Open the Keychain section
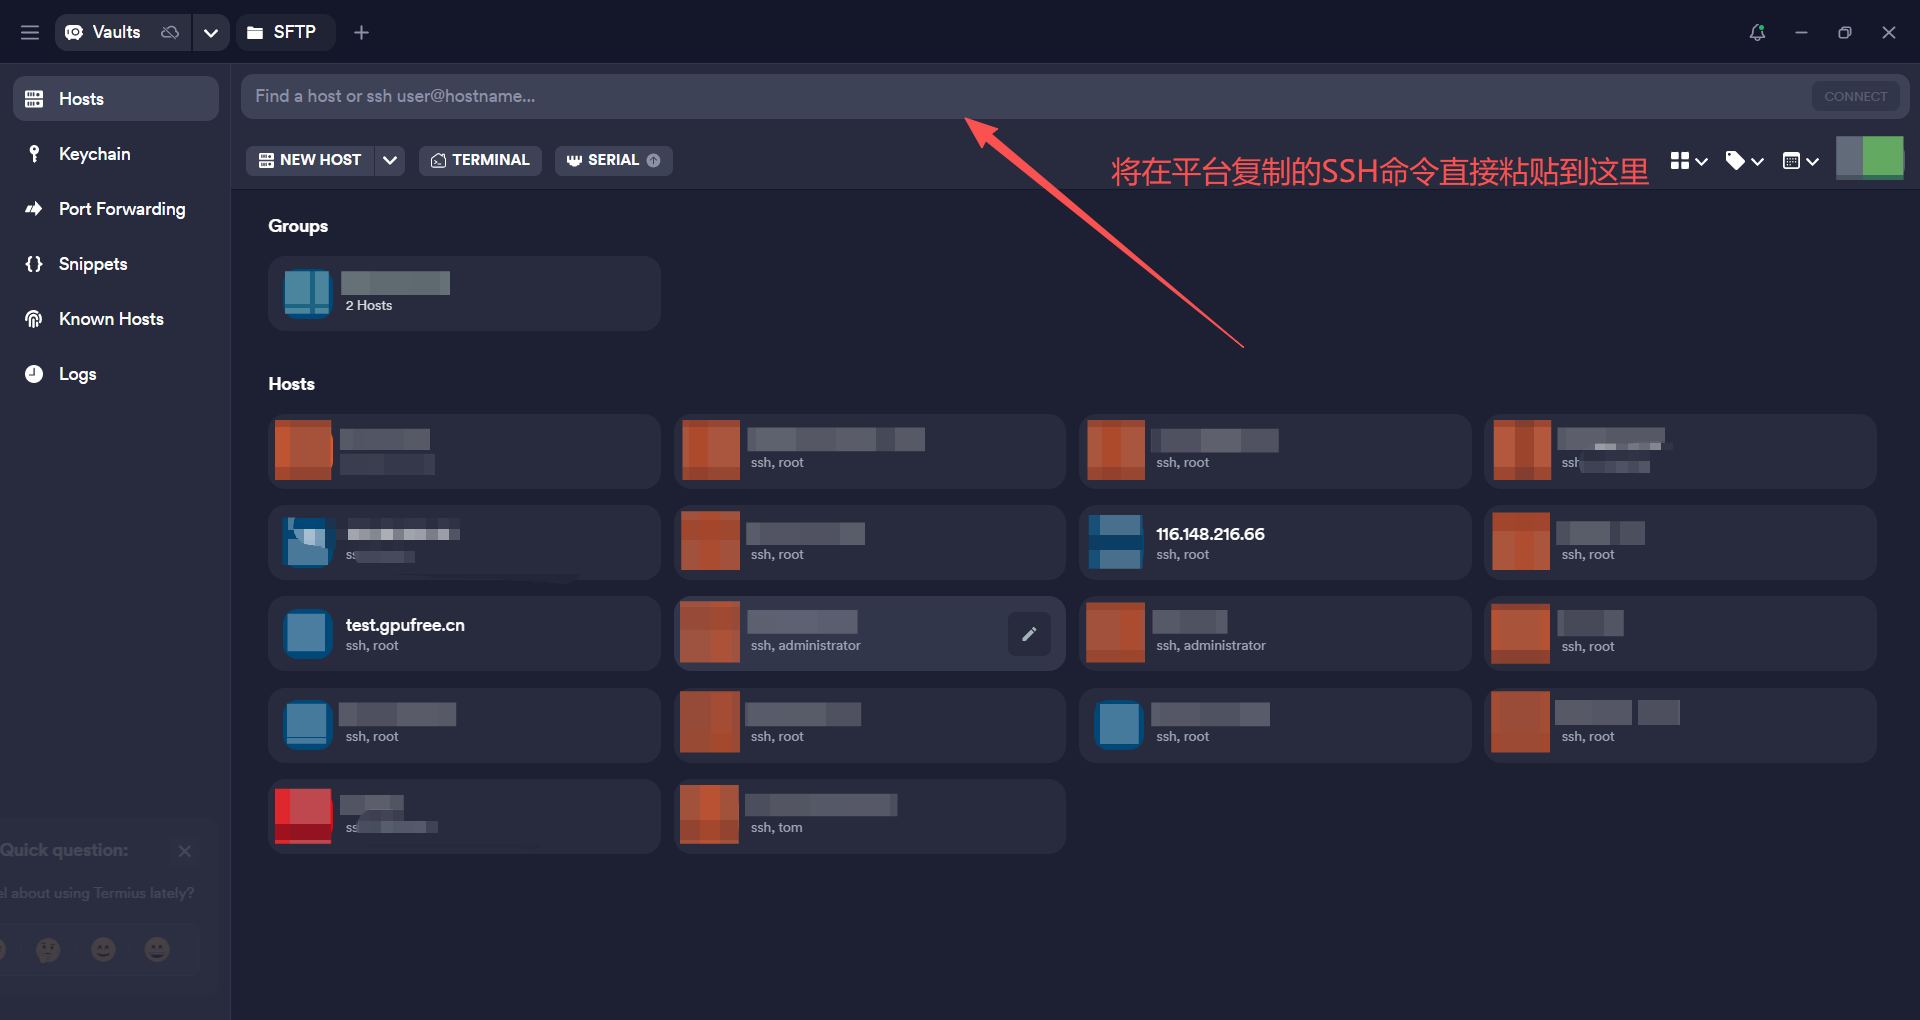Image resolution: width=1920 pixels, height=1020 pixels. (94, 154)
